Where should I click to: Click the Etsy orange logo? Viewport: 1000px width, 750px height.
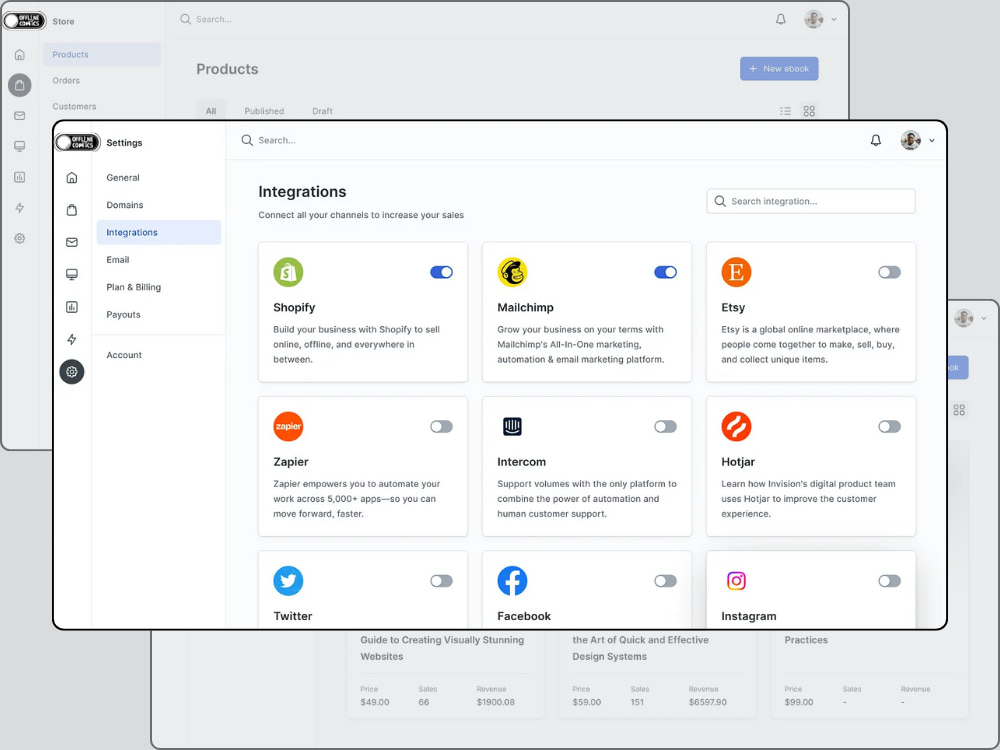(736, 272)
